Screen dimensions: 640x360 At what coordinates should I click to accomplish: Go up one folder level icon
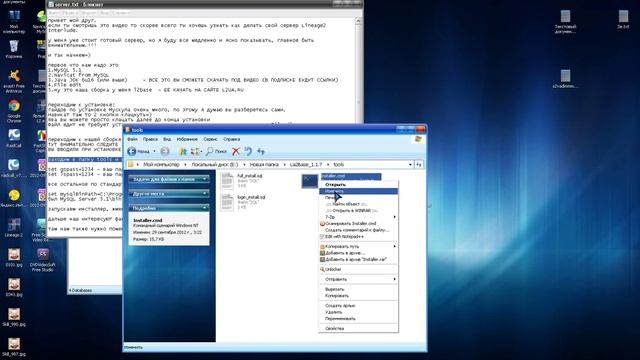pyautogui.click(x=182, y=151)
